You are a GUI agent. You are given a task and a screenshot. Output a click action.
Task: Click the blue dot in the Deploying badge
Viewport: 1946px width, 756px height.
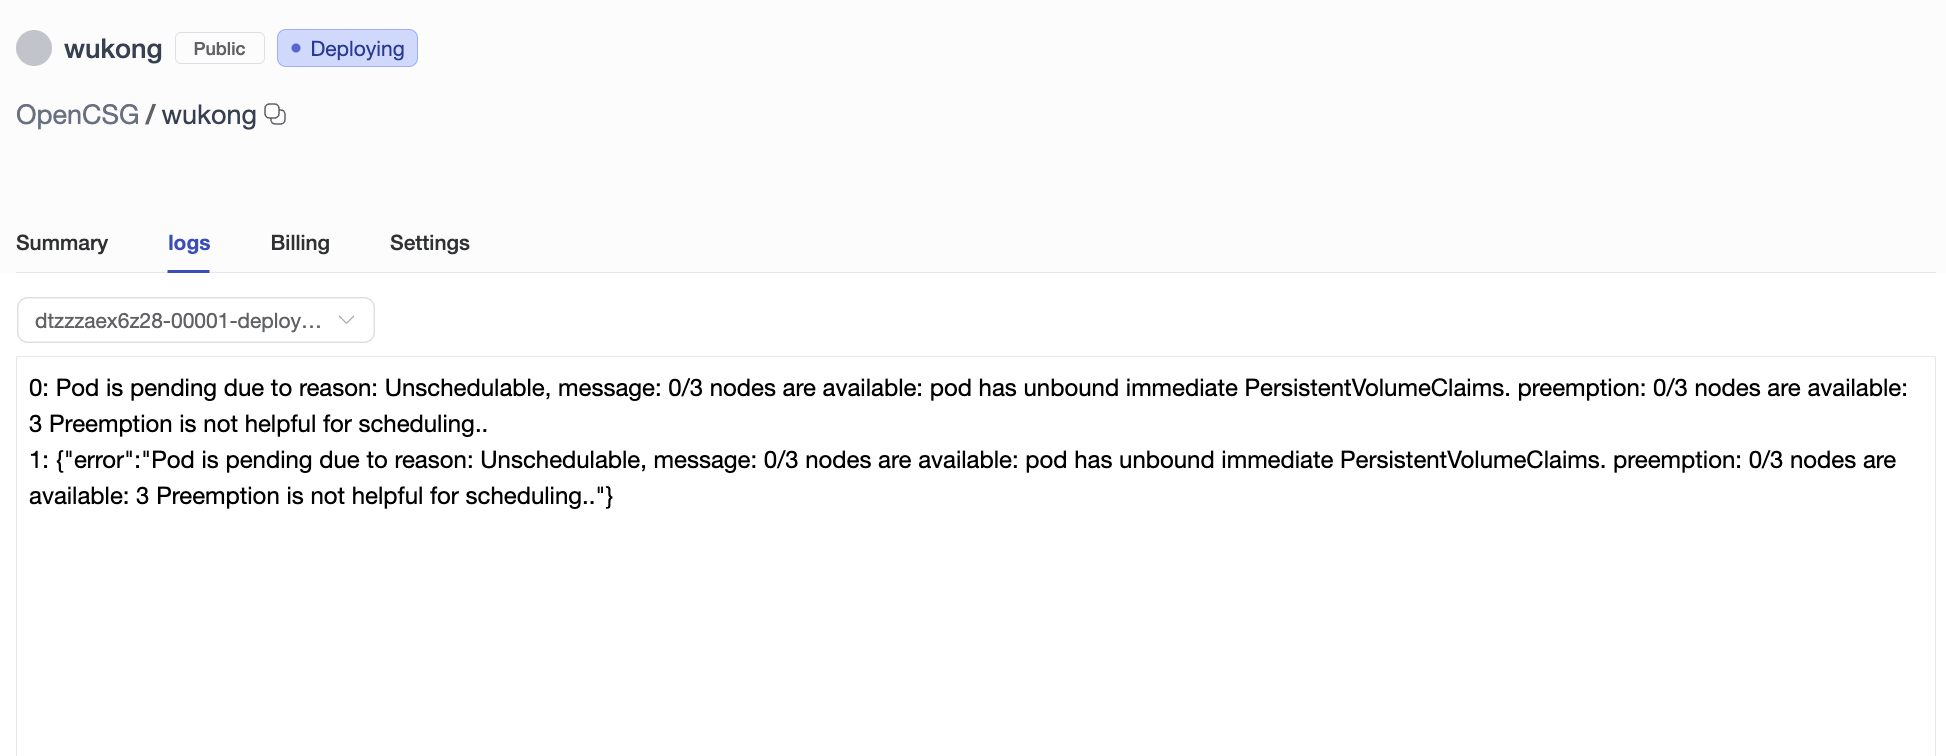(296, 48)
